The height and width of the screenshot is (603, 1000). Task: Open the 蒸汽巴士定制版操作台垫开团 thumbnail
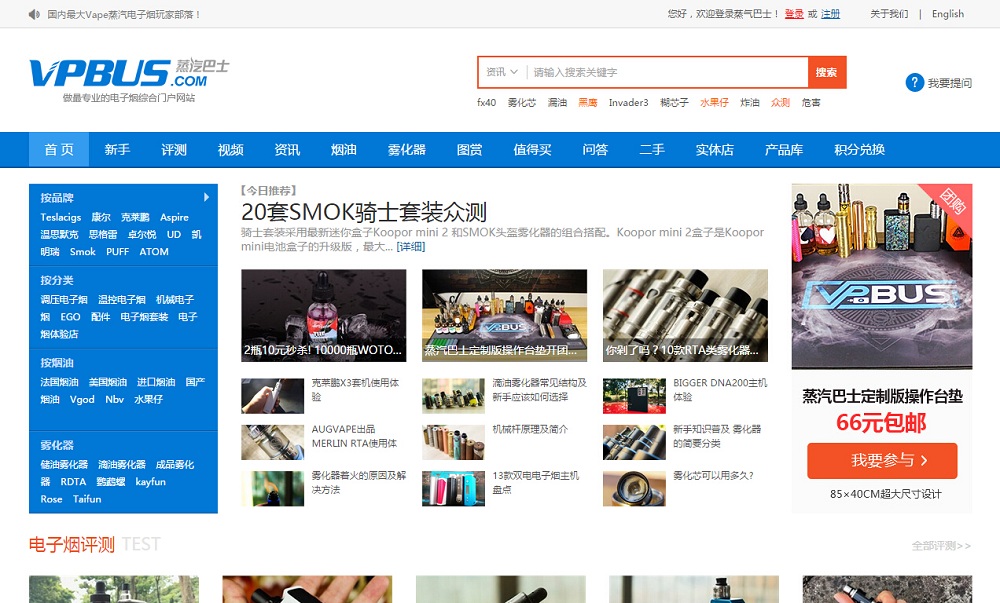(504, 316)
